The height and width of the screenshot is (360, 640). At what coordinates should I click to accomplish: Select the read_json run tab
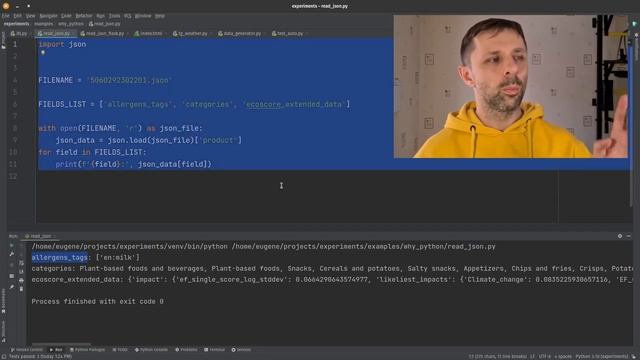click(x=39, y=236)
